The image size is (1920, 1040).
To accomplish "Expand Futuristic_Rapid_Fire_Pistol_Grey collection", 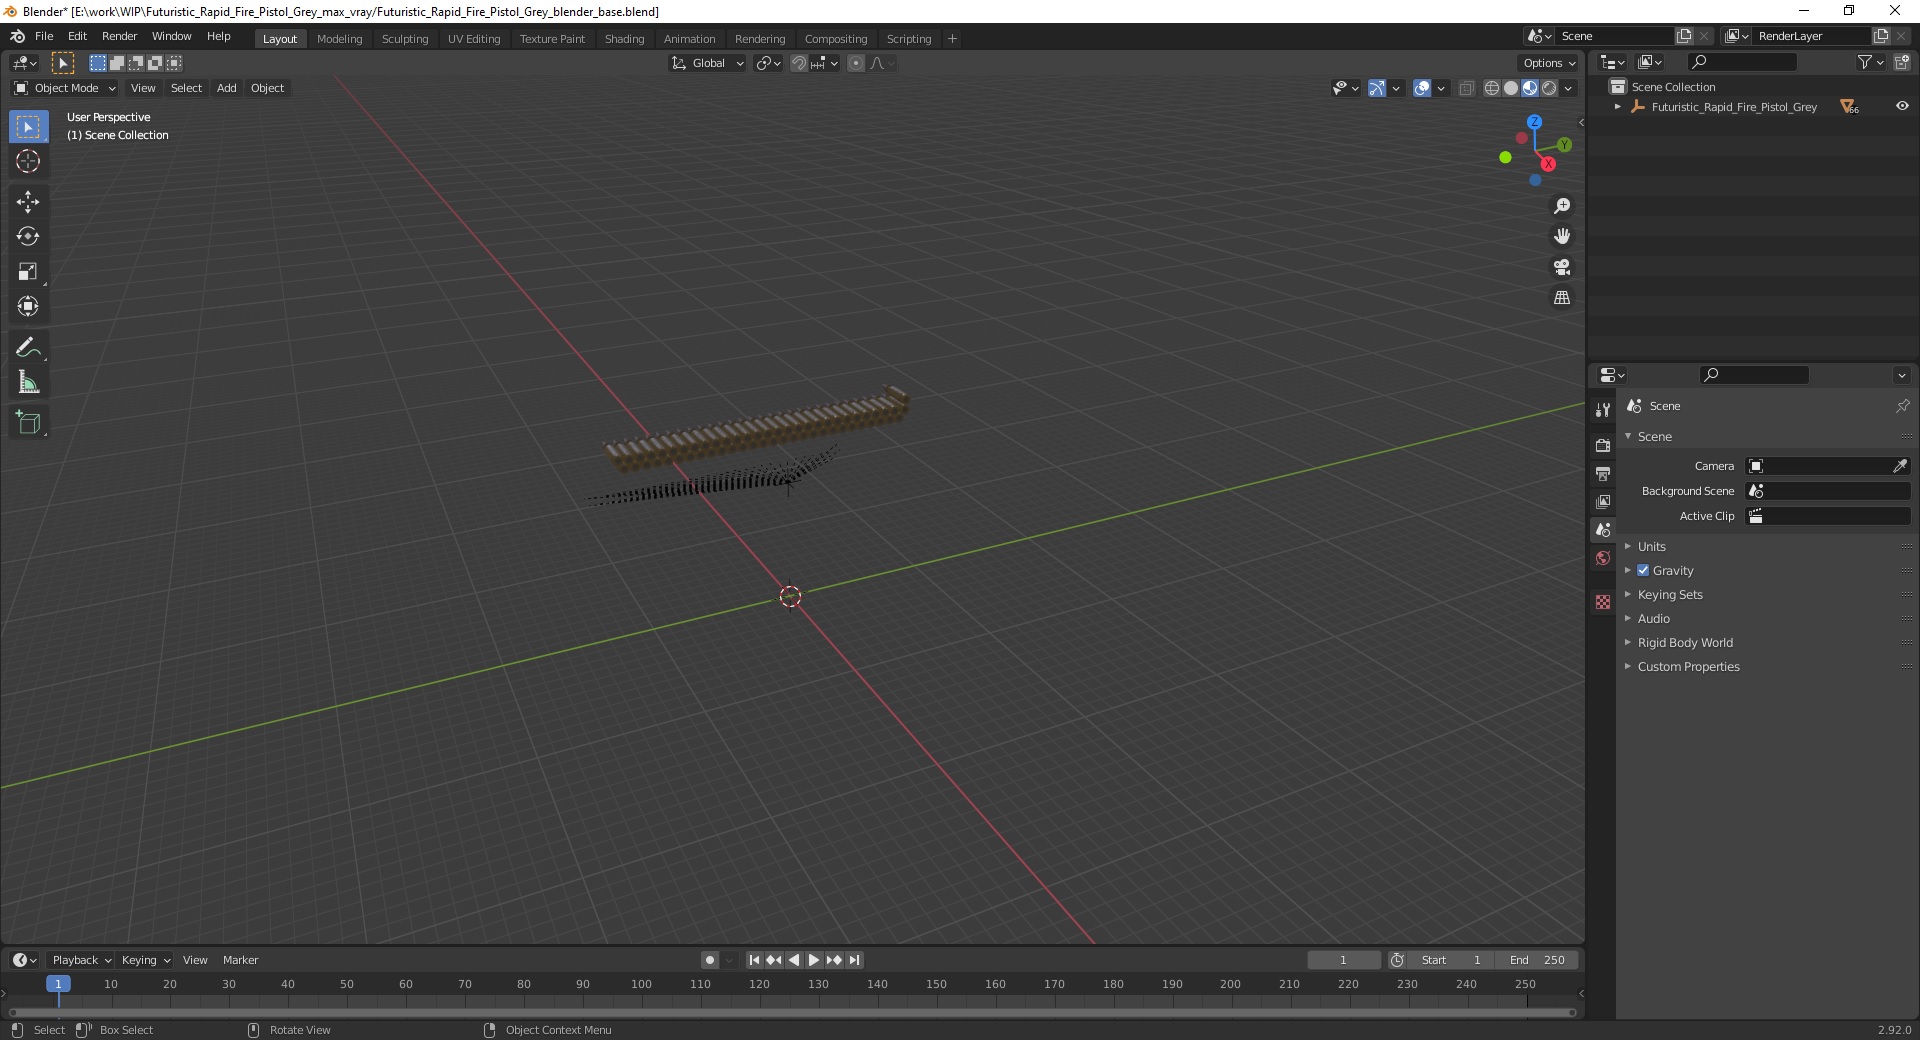I will (1618, 107).
